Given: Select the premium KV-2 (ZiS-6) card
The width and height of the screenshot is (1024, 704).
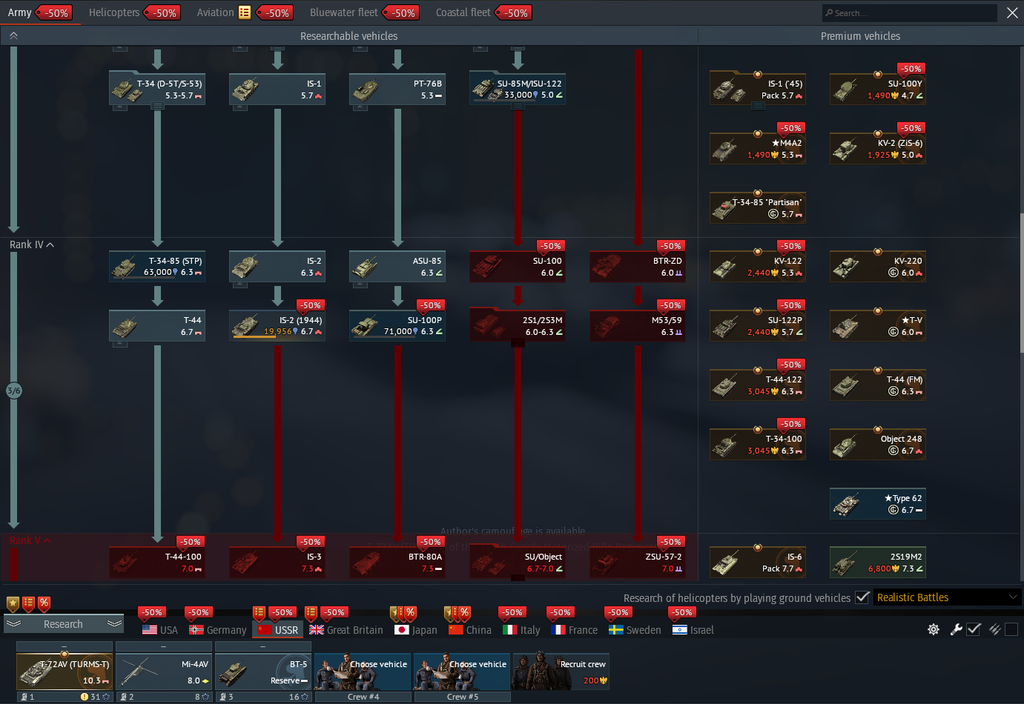Looking at the screenshot, I should (878, 148).
